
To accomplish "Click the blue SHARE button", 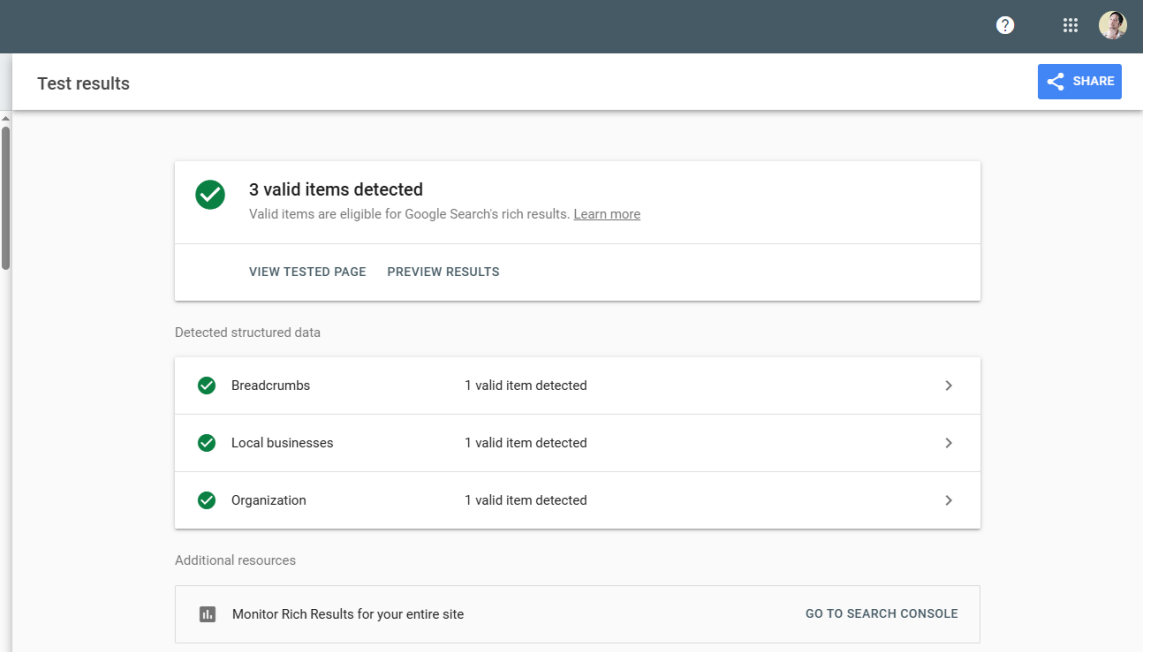I will [x=1079, y=82].
